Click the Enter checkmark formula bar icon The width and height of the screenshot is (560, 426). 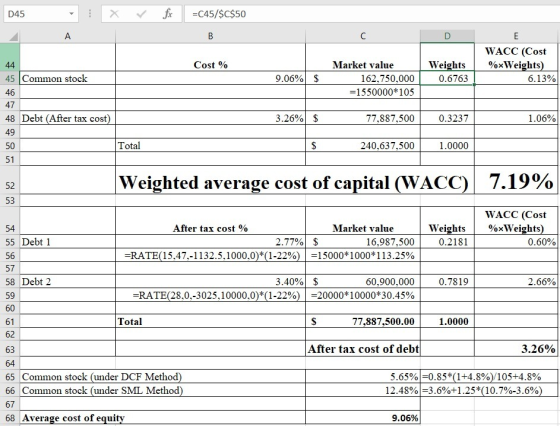click(x=141, y=14)
